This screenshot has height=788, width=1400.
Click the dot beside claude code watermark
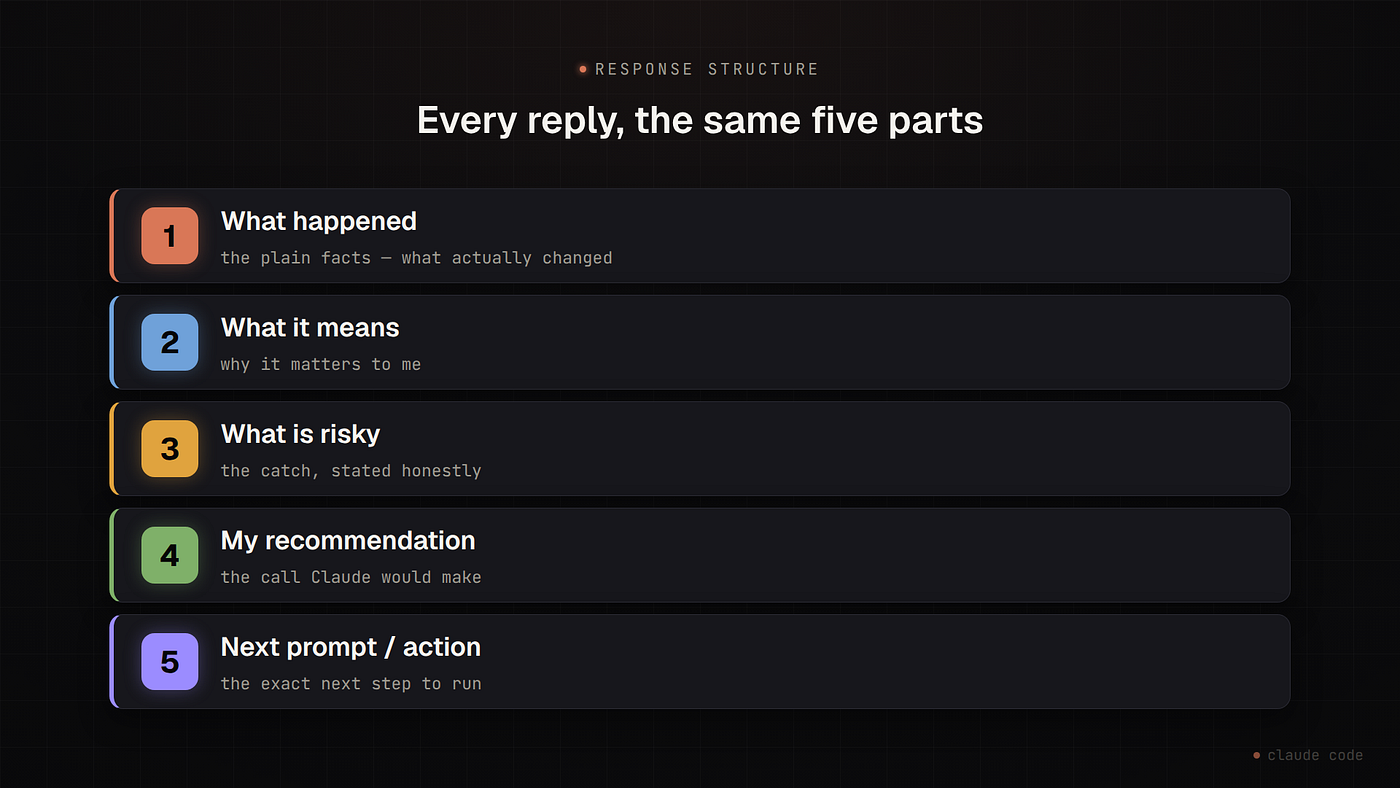tap(1257, 756)
